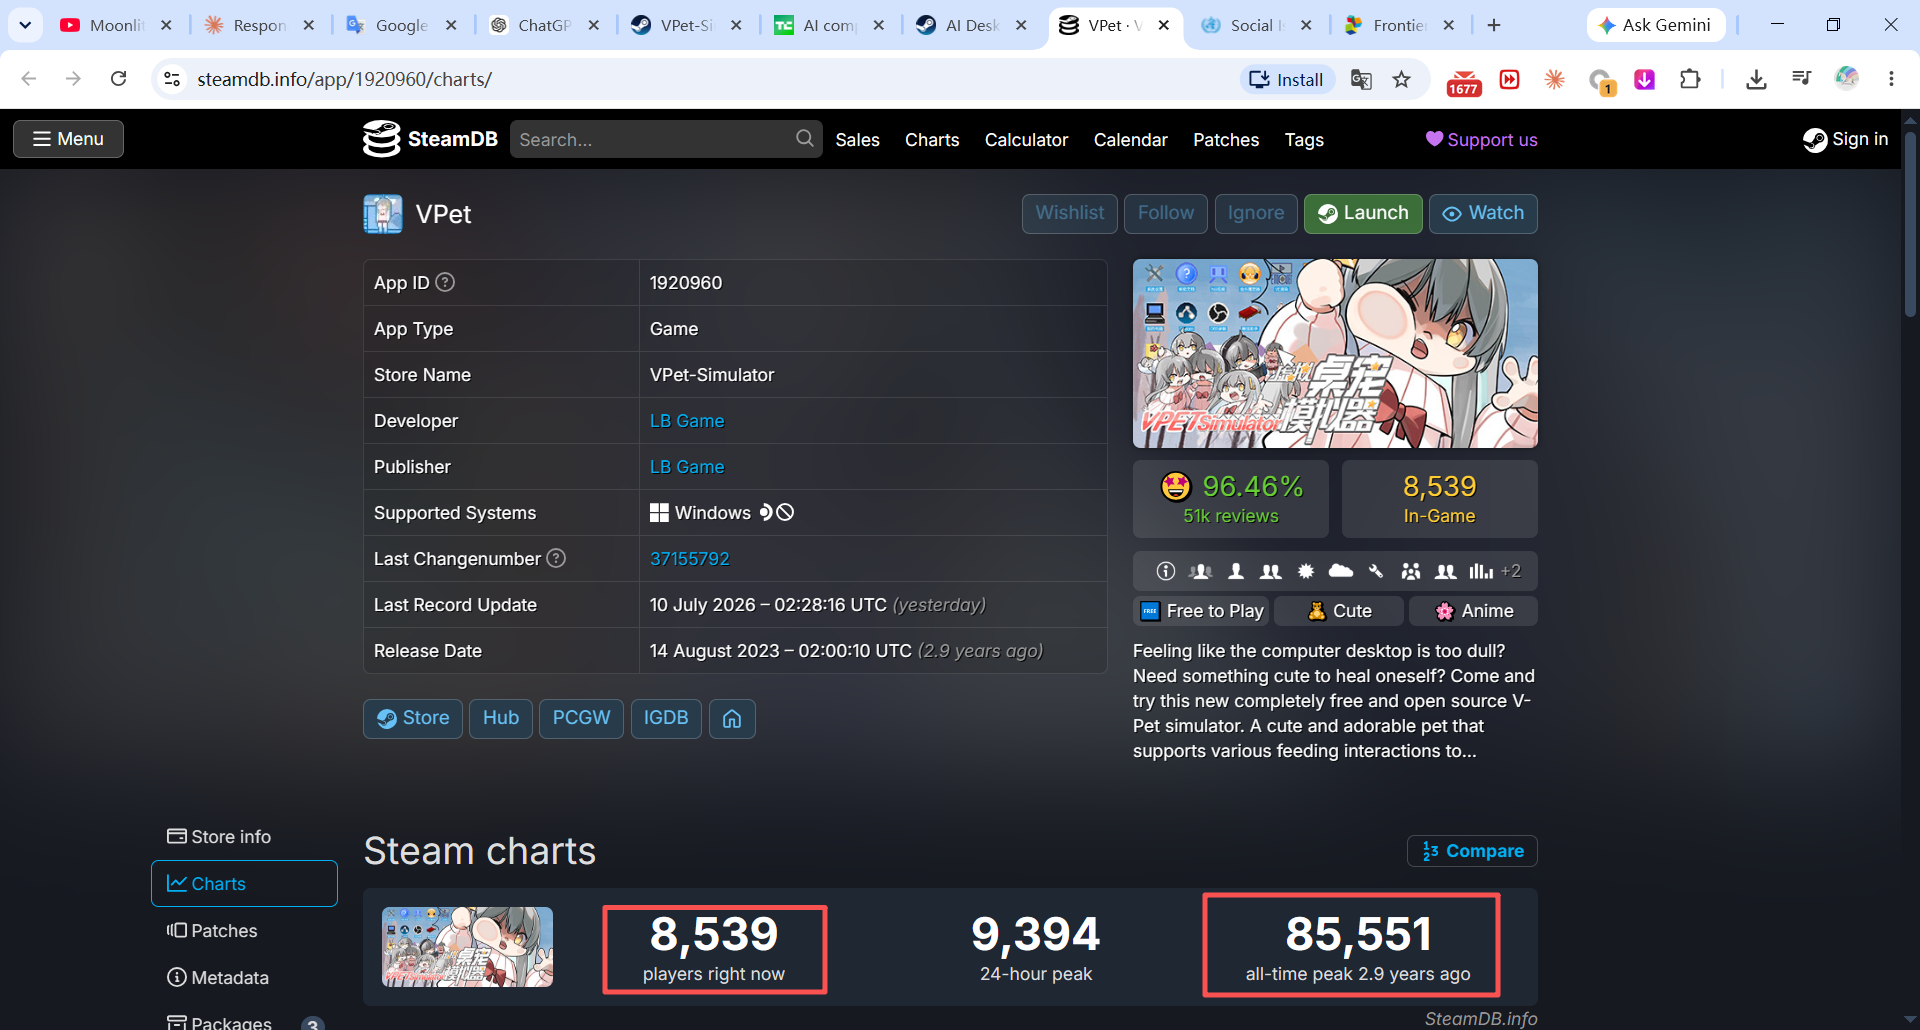The image size is (1920, 1030).
Task: Click the family sharing category icon
Action: (x=1411, y=571)
